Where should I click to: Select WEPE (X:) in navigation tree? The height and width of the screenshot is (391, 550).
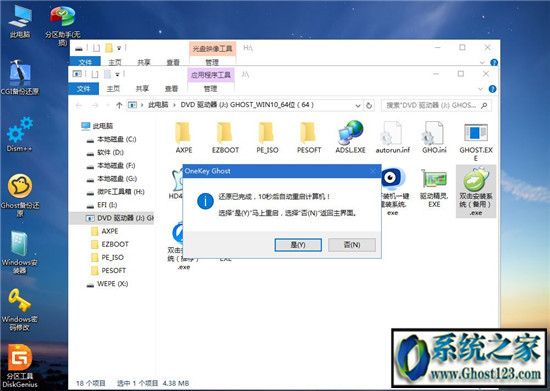pos(108,284)
